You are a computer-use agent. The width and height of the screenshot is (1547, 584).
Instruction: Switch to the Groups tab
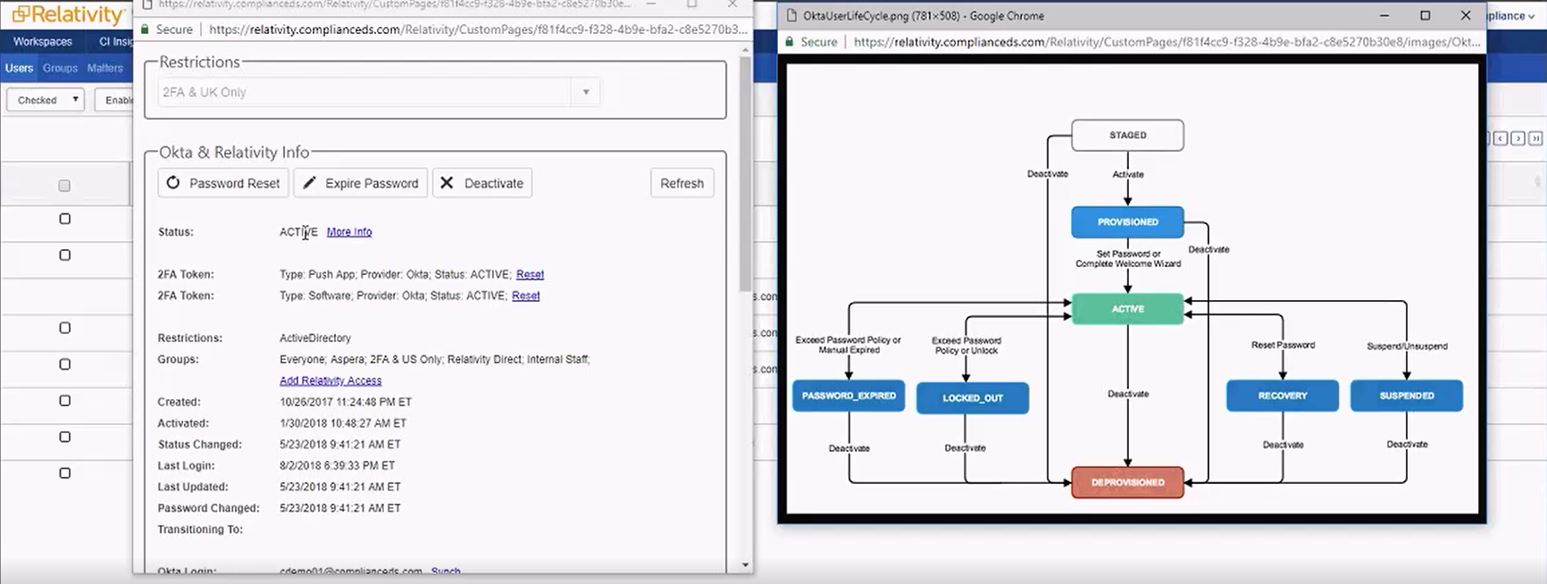[x=60, y=68]
